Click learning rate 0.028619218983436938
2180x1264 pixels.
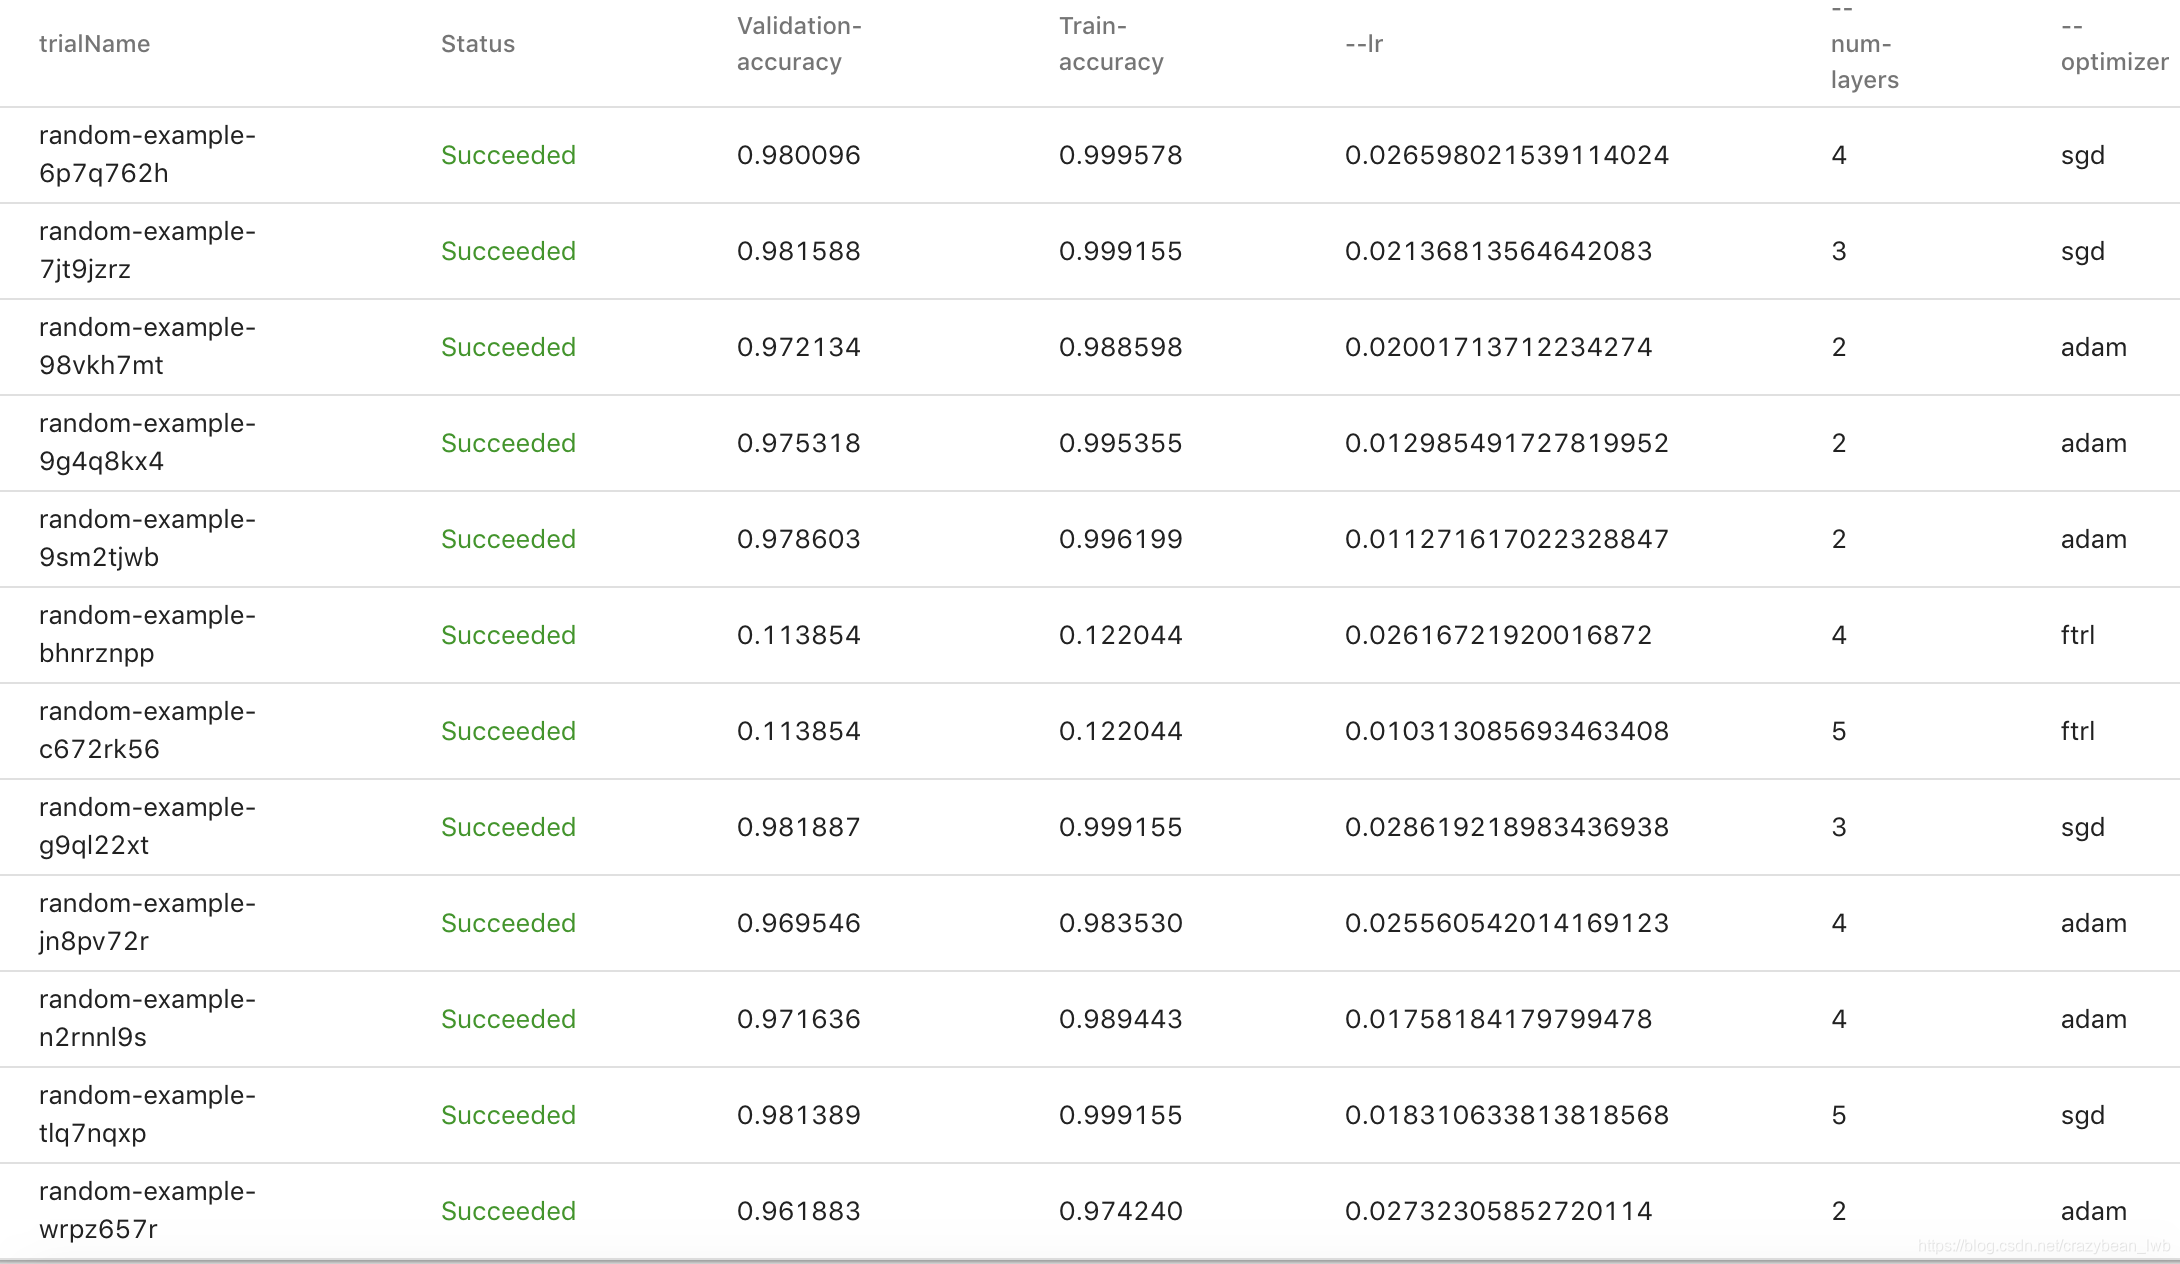coord(1507,827)
